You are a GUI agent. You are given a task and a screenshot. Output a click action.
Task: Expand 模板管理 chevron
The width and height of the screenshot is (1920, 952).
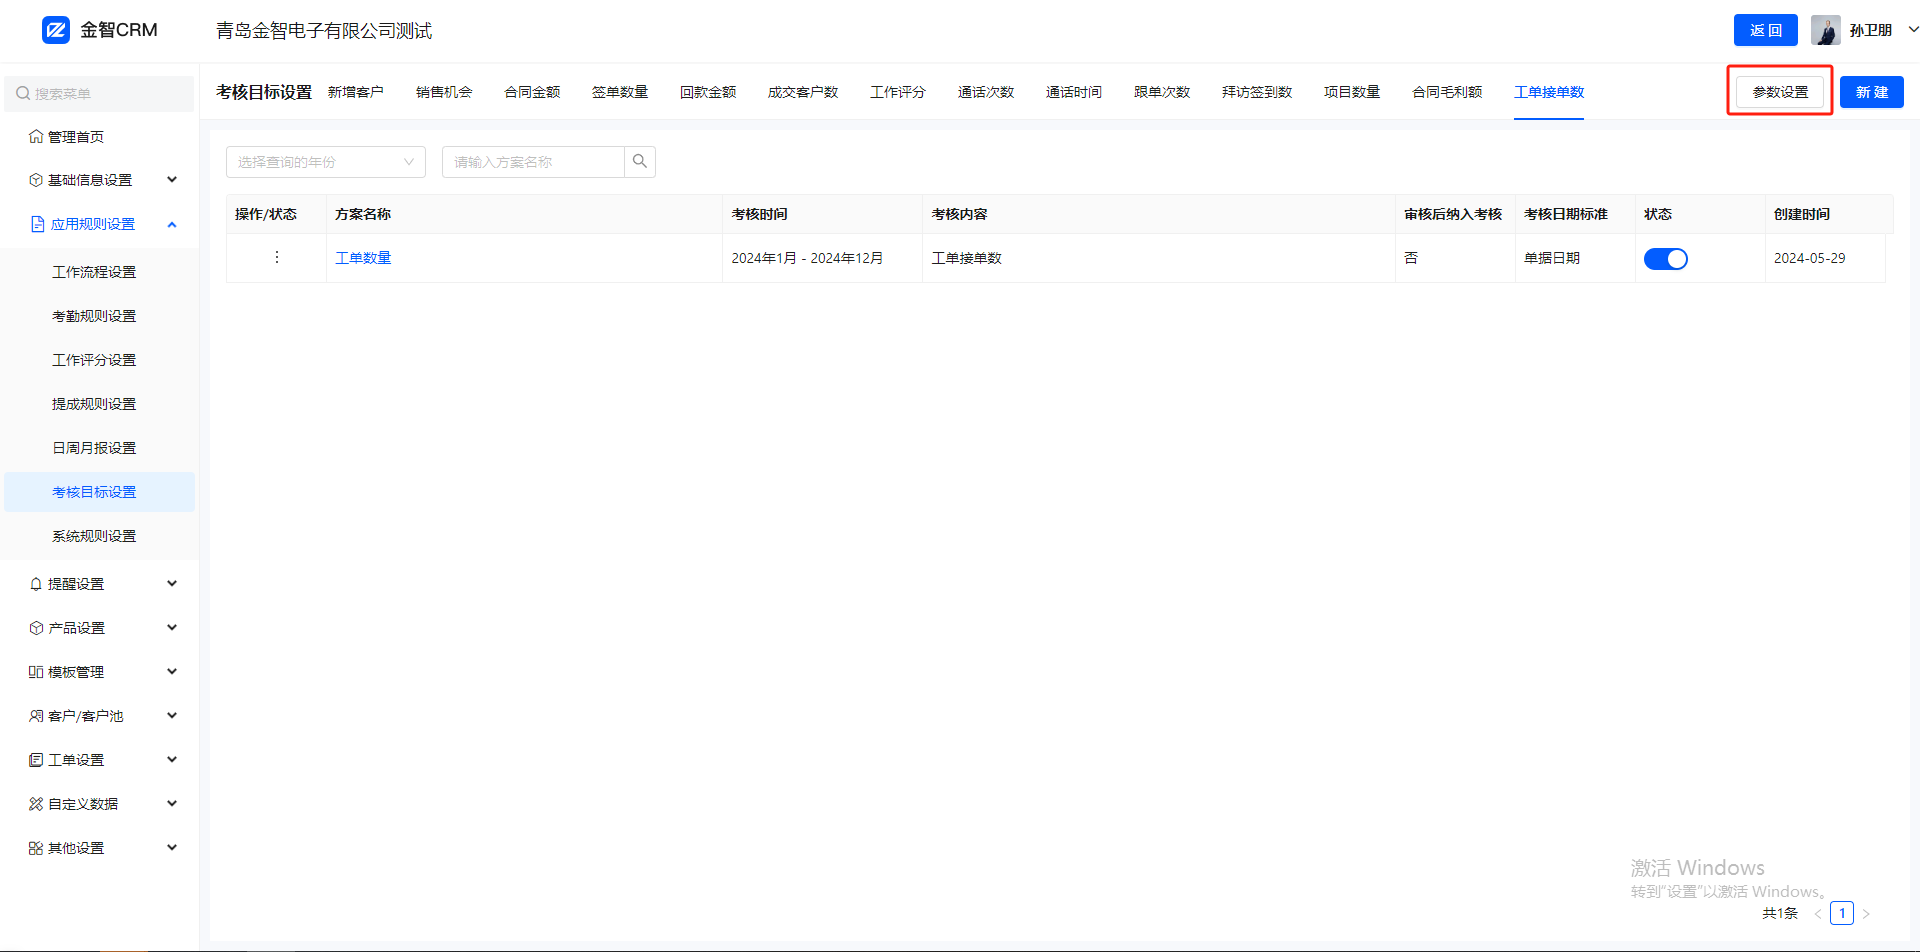point(172,672)
